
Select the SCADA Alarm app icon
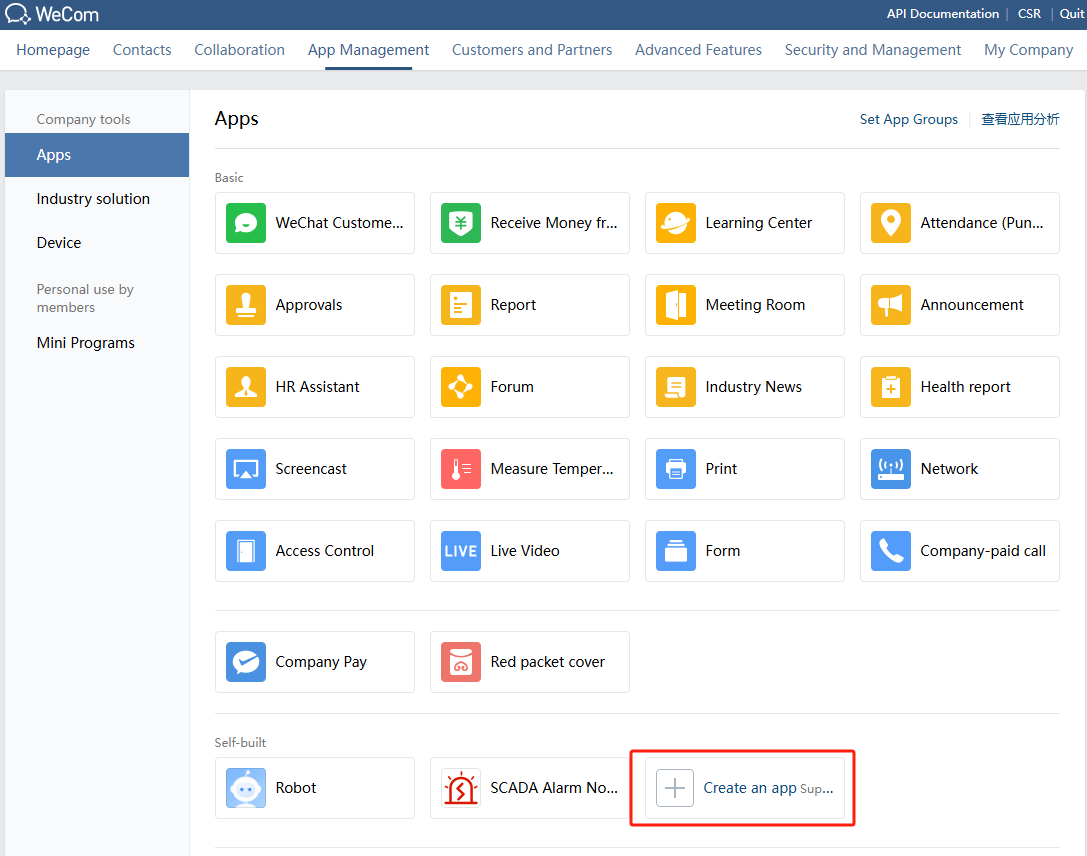[x=460, y=788]
